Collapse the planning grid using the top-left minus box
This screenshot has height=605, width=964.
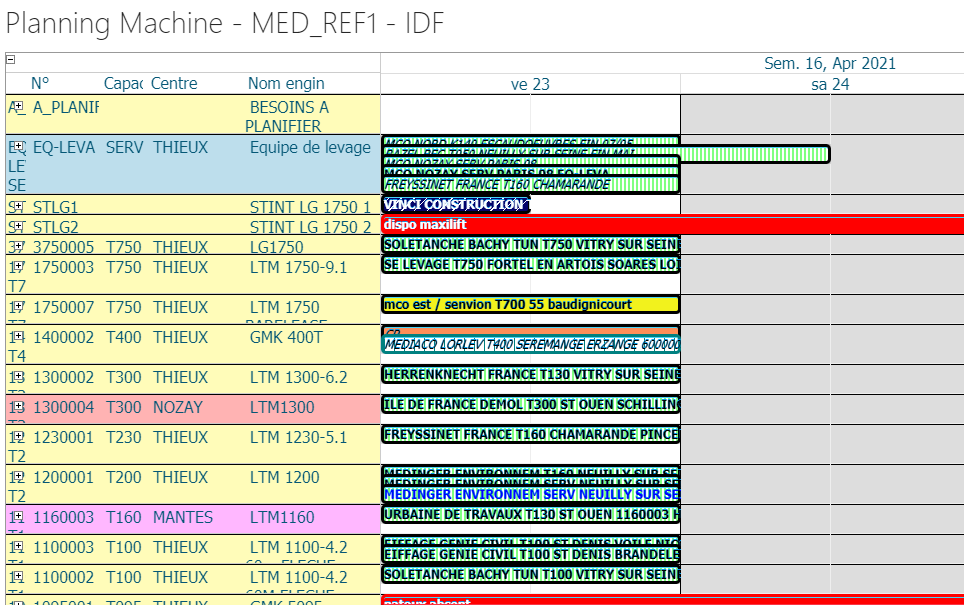pyautogui.click(x=10, y=60)
